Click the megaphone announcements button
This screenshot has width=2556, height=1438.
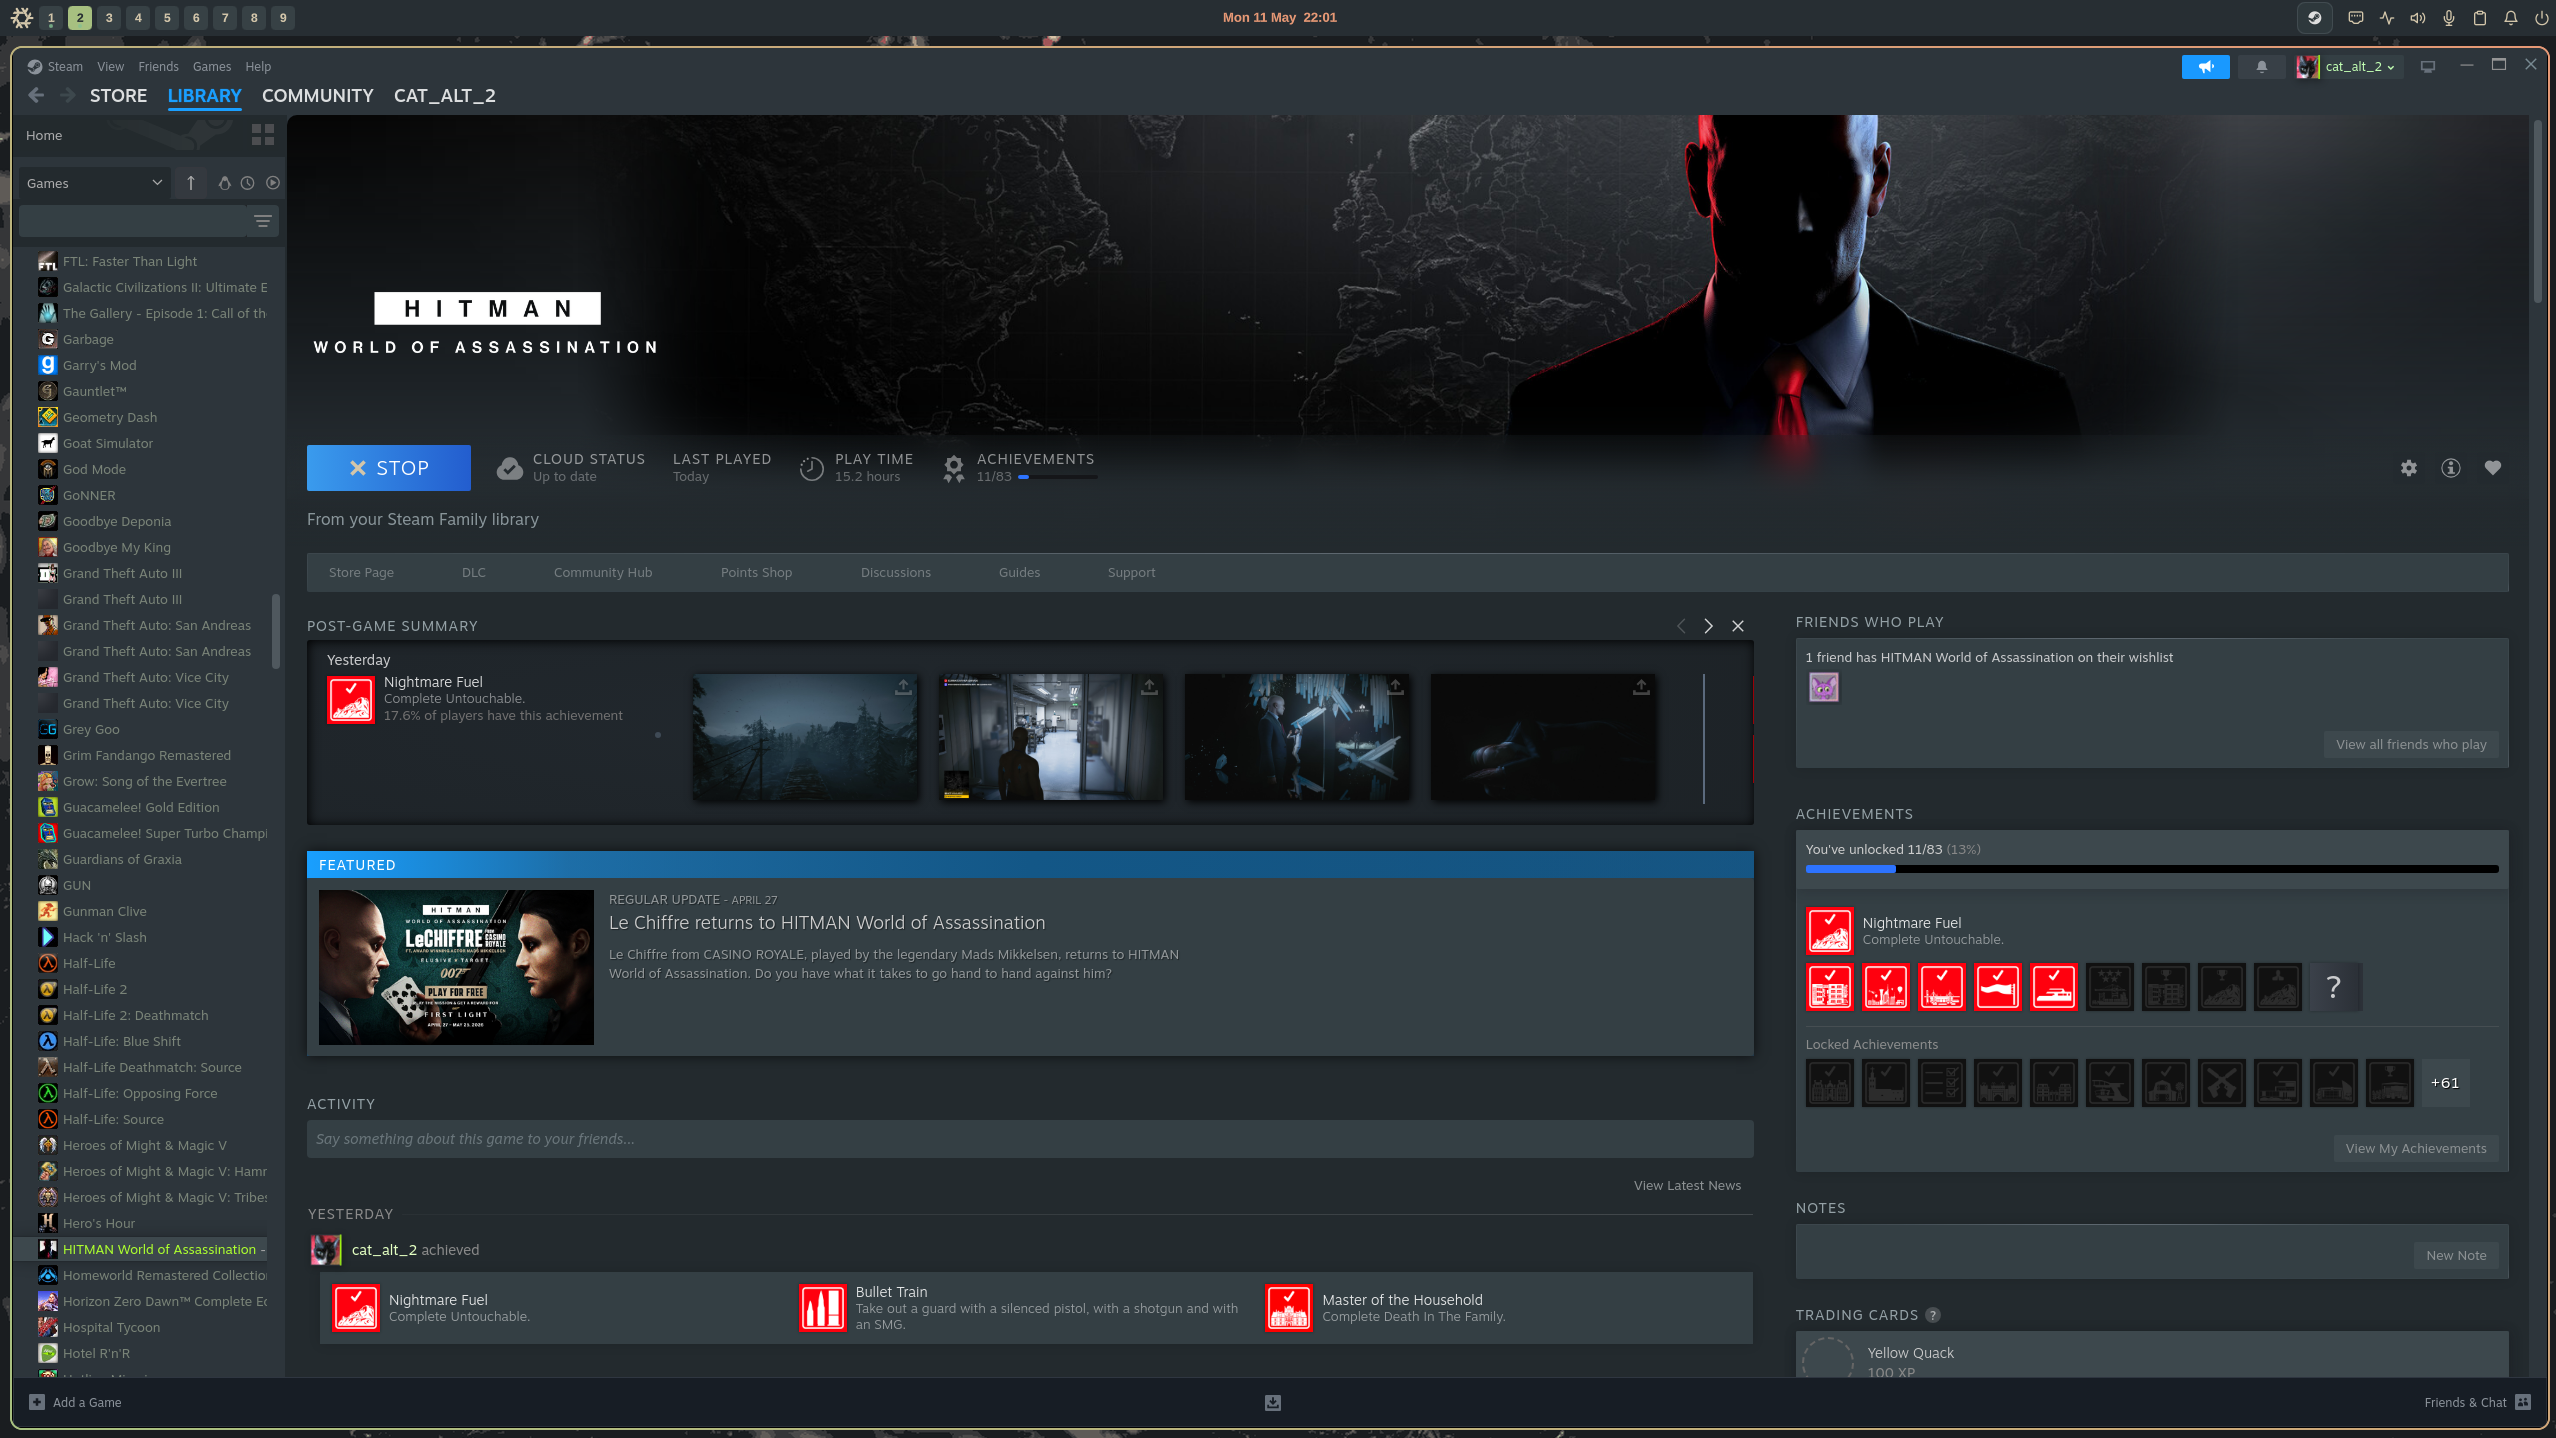click(2206, 67)
